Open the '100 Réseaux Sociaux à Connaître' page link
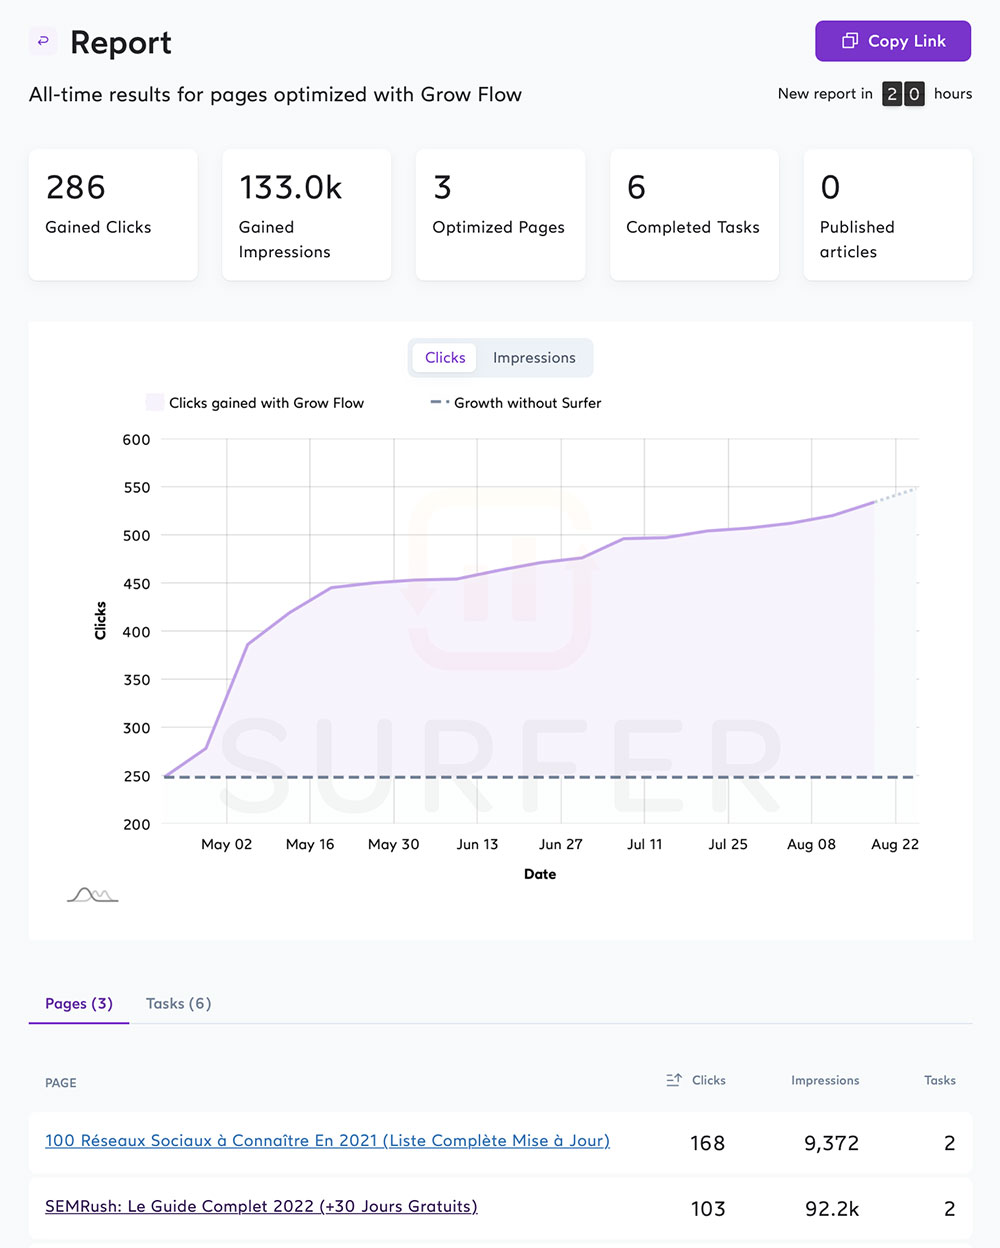Image resolution: width=1000 pixels, height=1248 pixels. [x=327, y=1141]
